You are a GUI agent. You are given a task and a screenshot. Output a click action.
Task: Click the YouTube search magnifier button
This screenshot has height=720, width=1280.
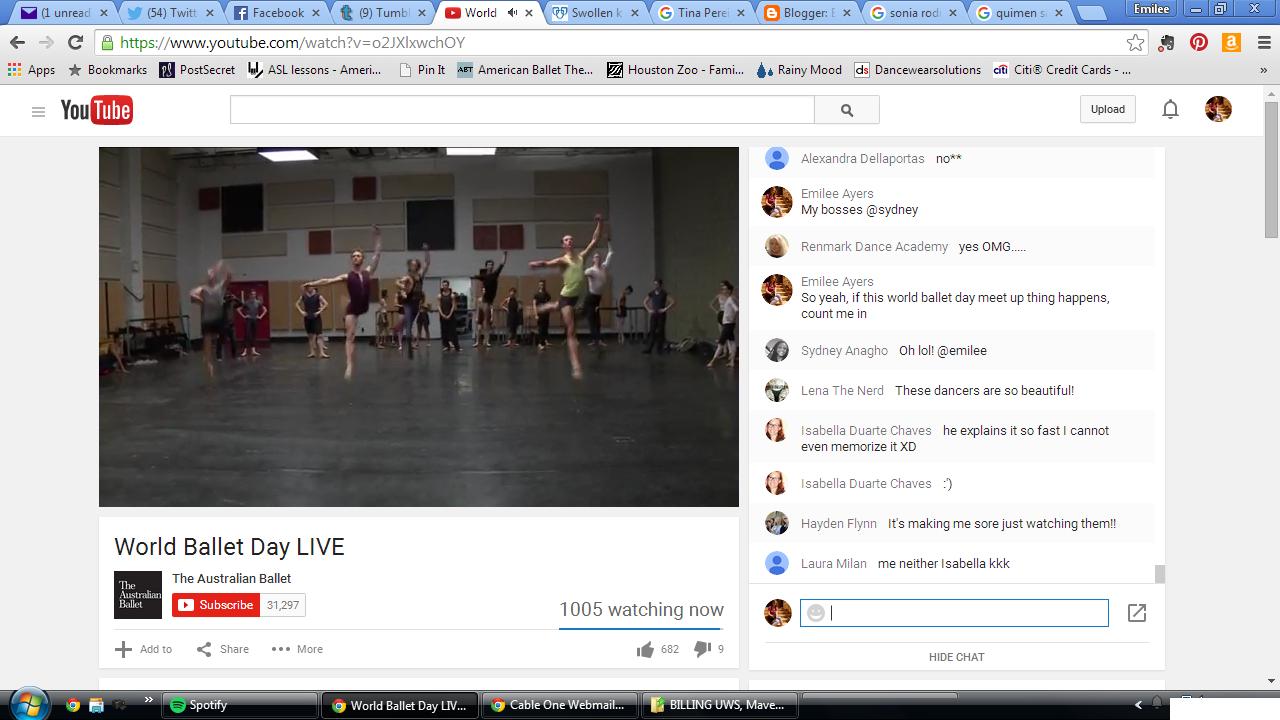[847, 110]
